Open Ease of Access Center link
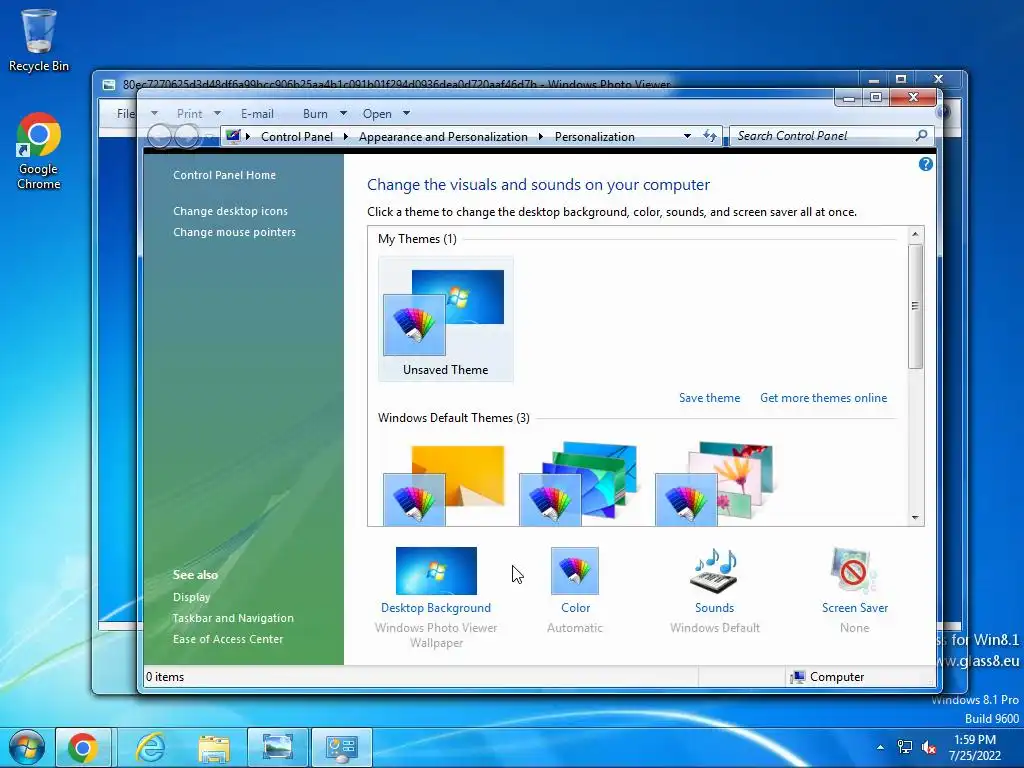The height and width of the screenshot is (768, 1024). pos(228,639)
